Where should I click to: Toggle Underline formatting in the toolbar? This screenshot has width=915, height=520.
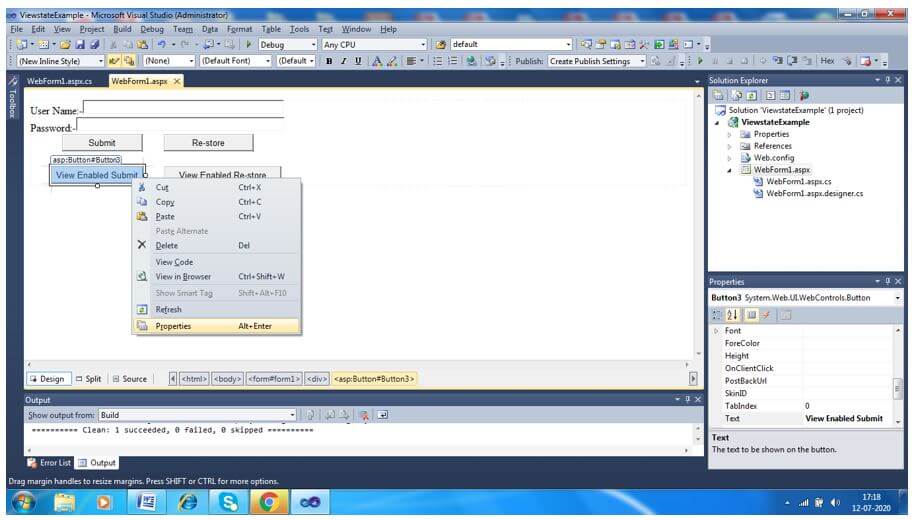tap(358, 61)
